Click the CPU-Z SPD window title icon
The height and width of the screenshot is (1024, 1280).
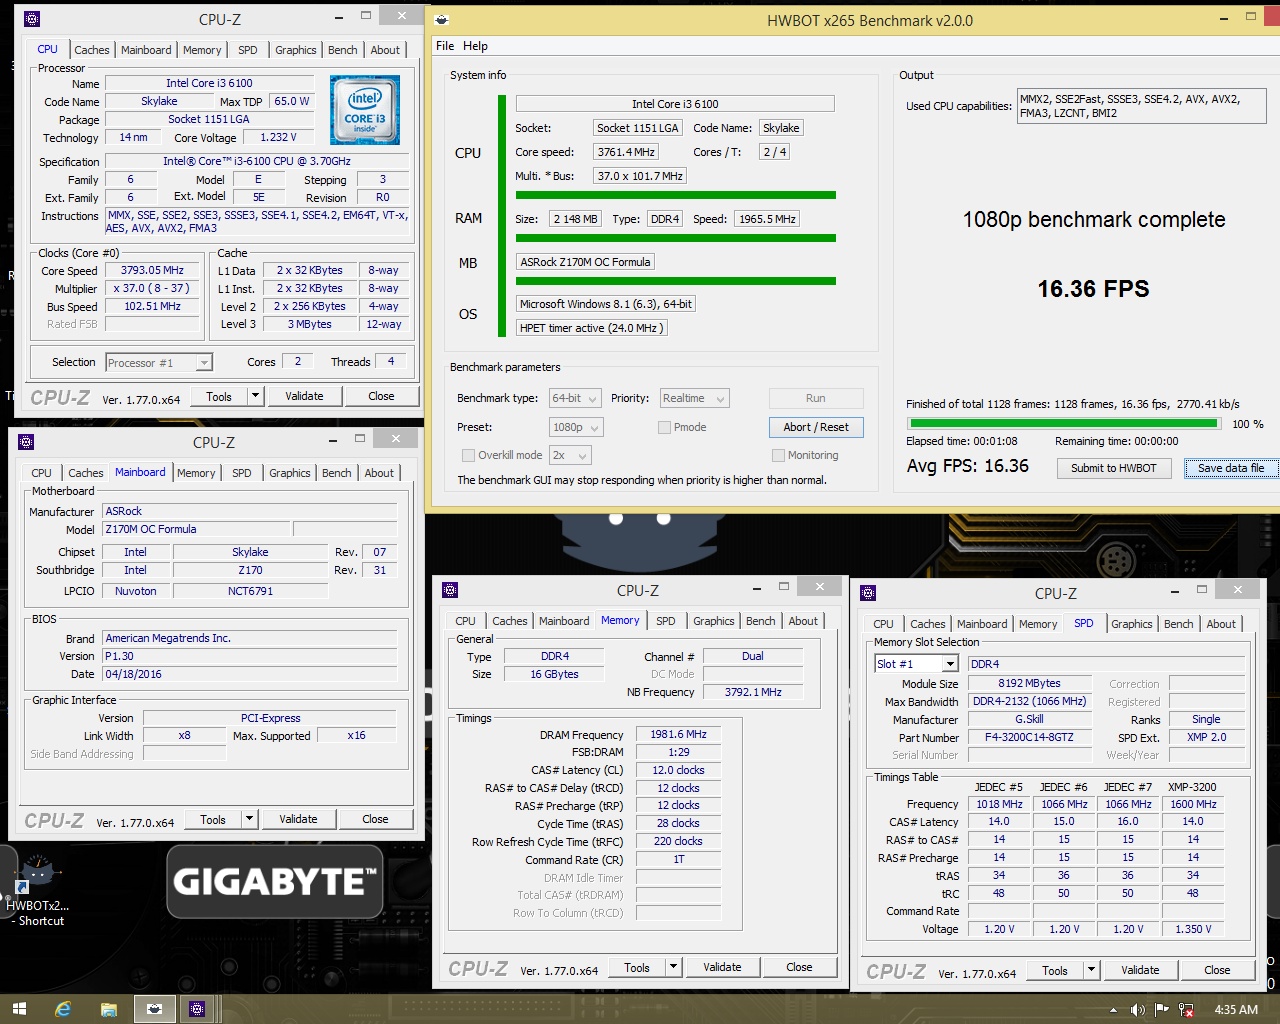coord(868,593)
